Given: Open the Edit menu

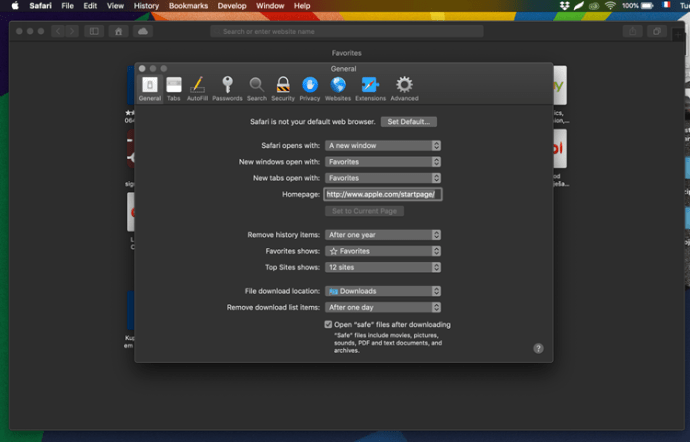Looking at the screenshot, I should [x=90, y=6].
